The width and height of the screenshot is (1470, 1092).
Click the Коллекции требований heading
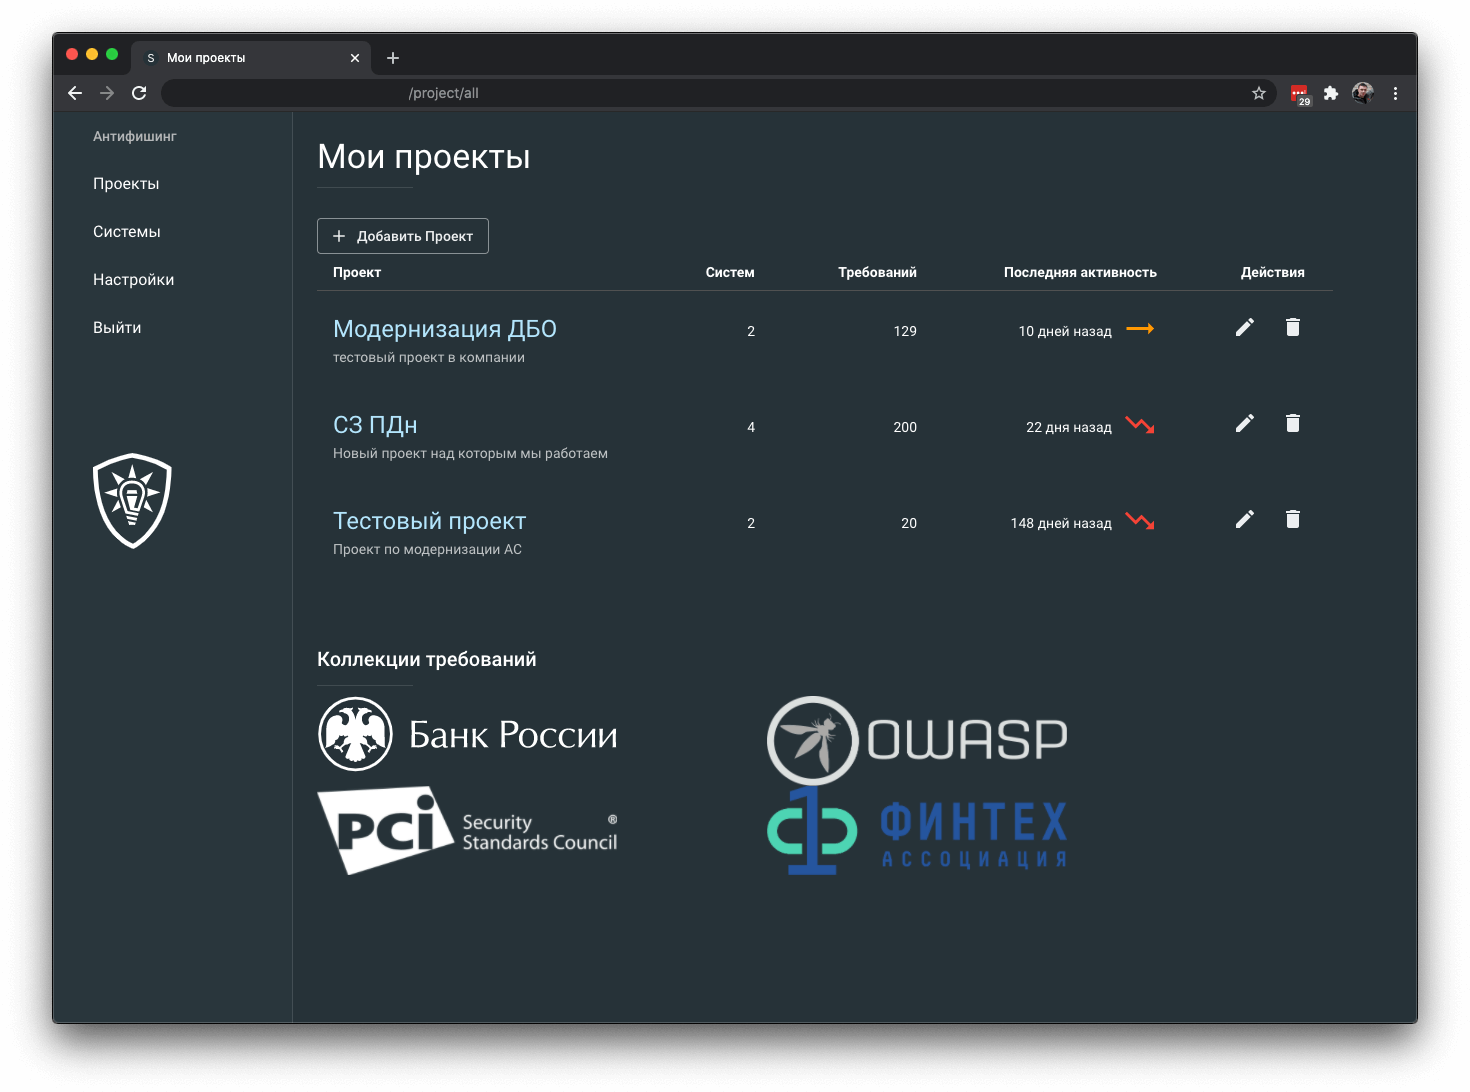coord(427,659)
